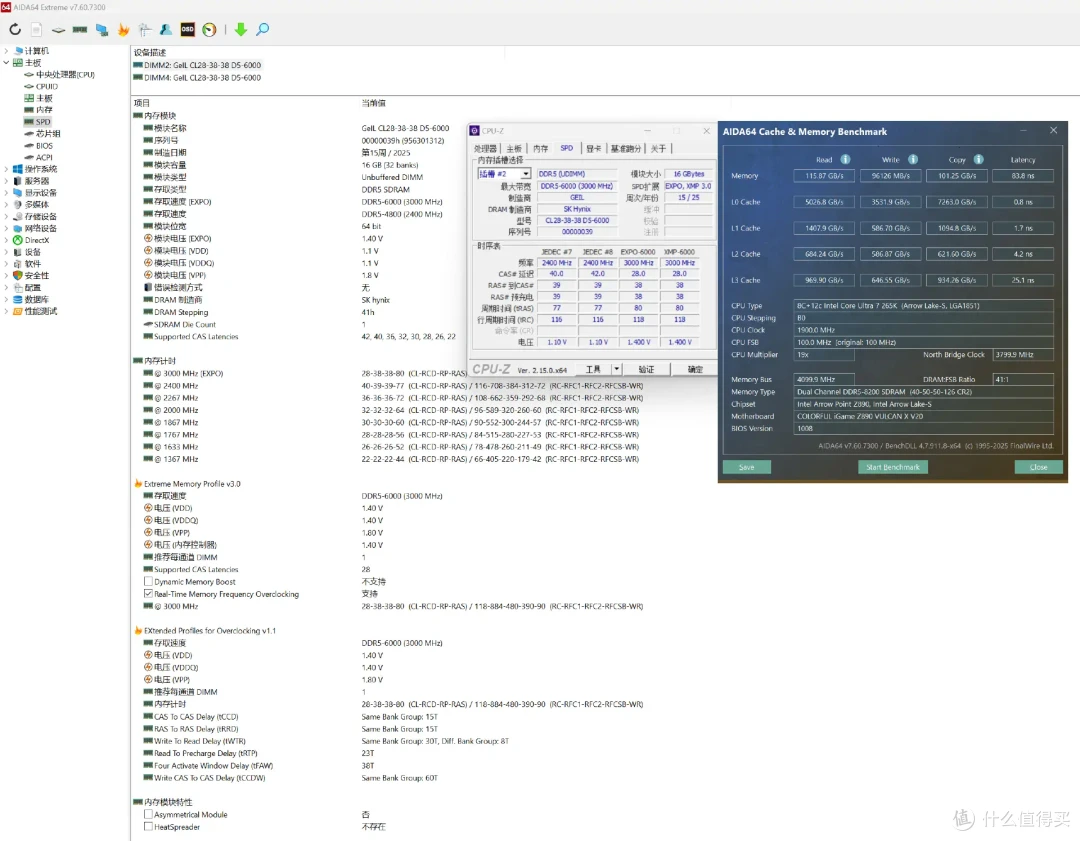Viewport: 1080px width, 841px height.
Task: Click the 当前值 column header
Action: point(374,103)
